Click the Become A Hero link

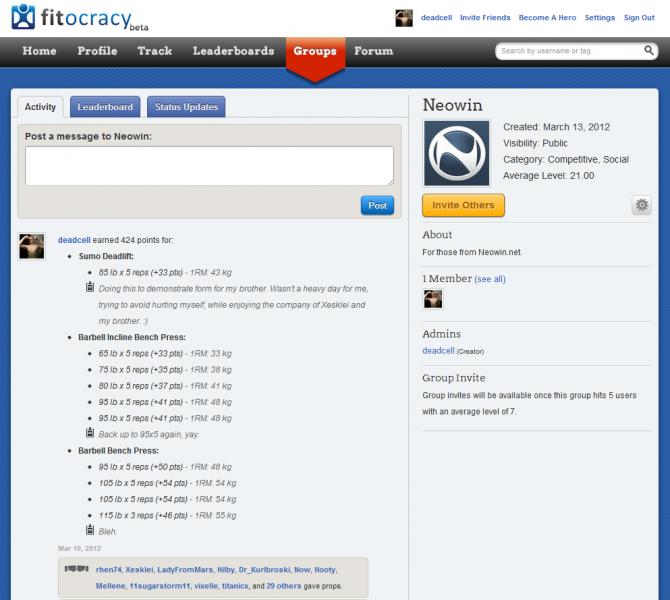(547, 18)
